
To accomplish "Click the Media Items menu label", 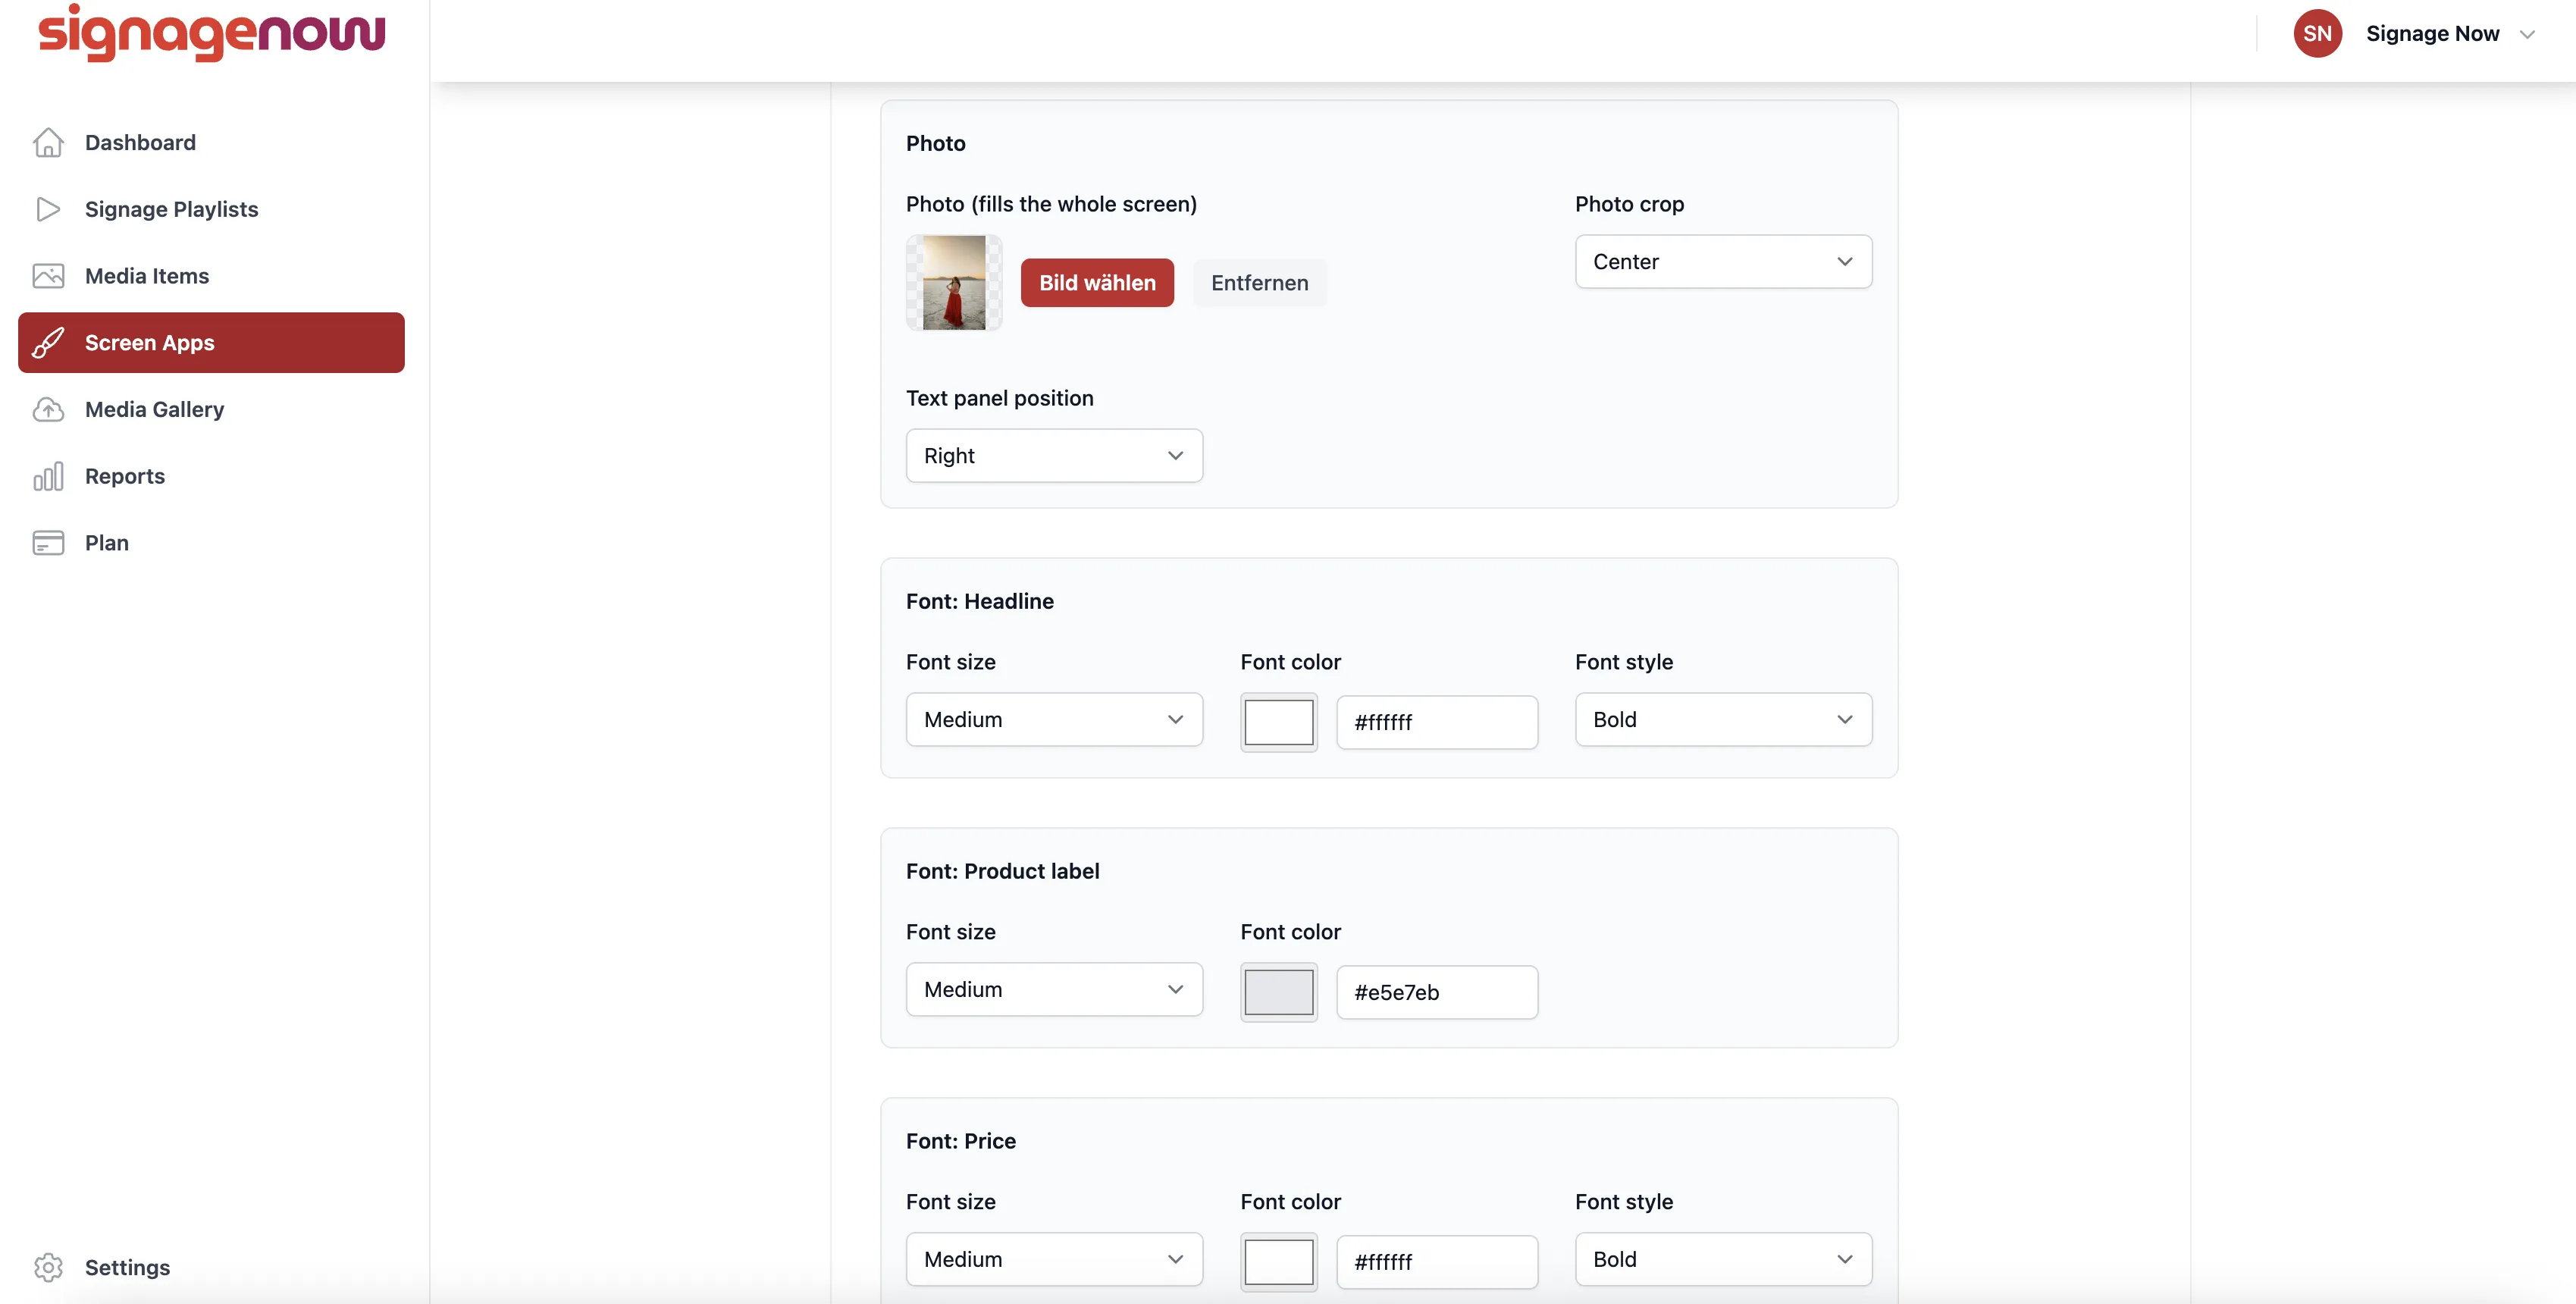I will pos(147,276).
